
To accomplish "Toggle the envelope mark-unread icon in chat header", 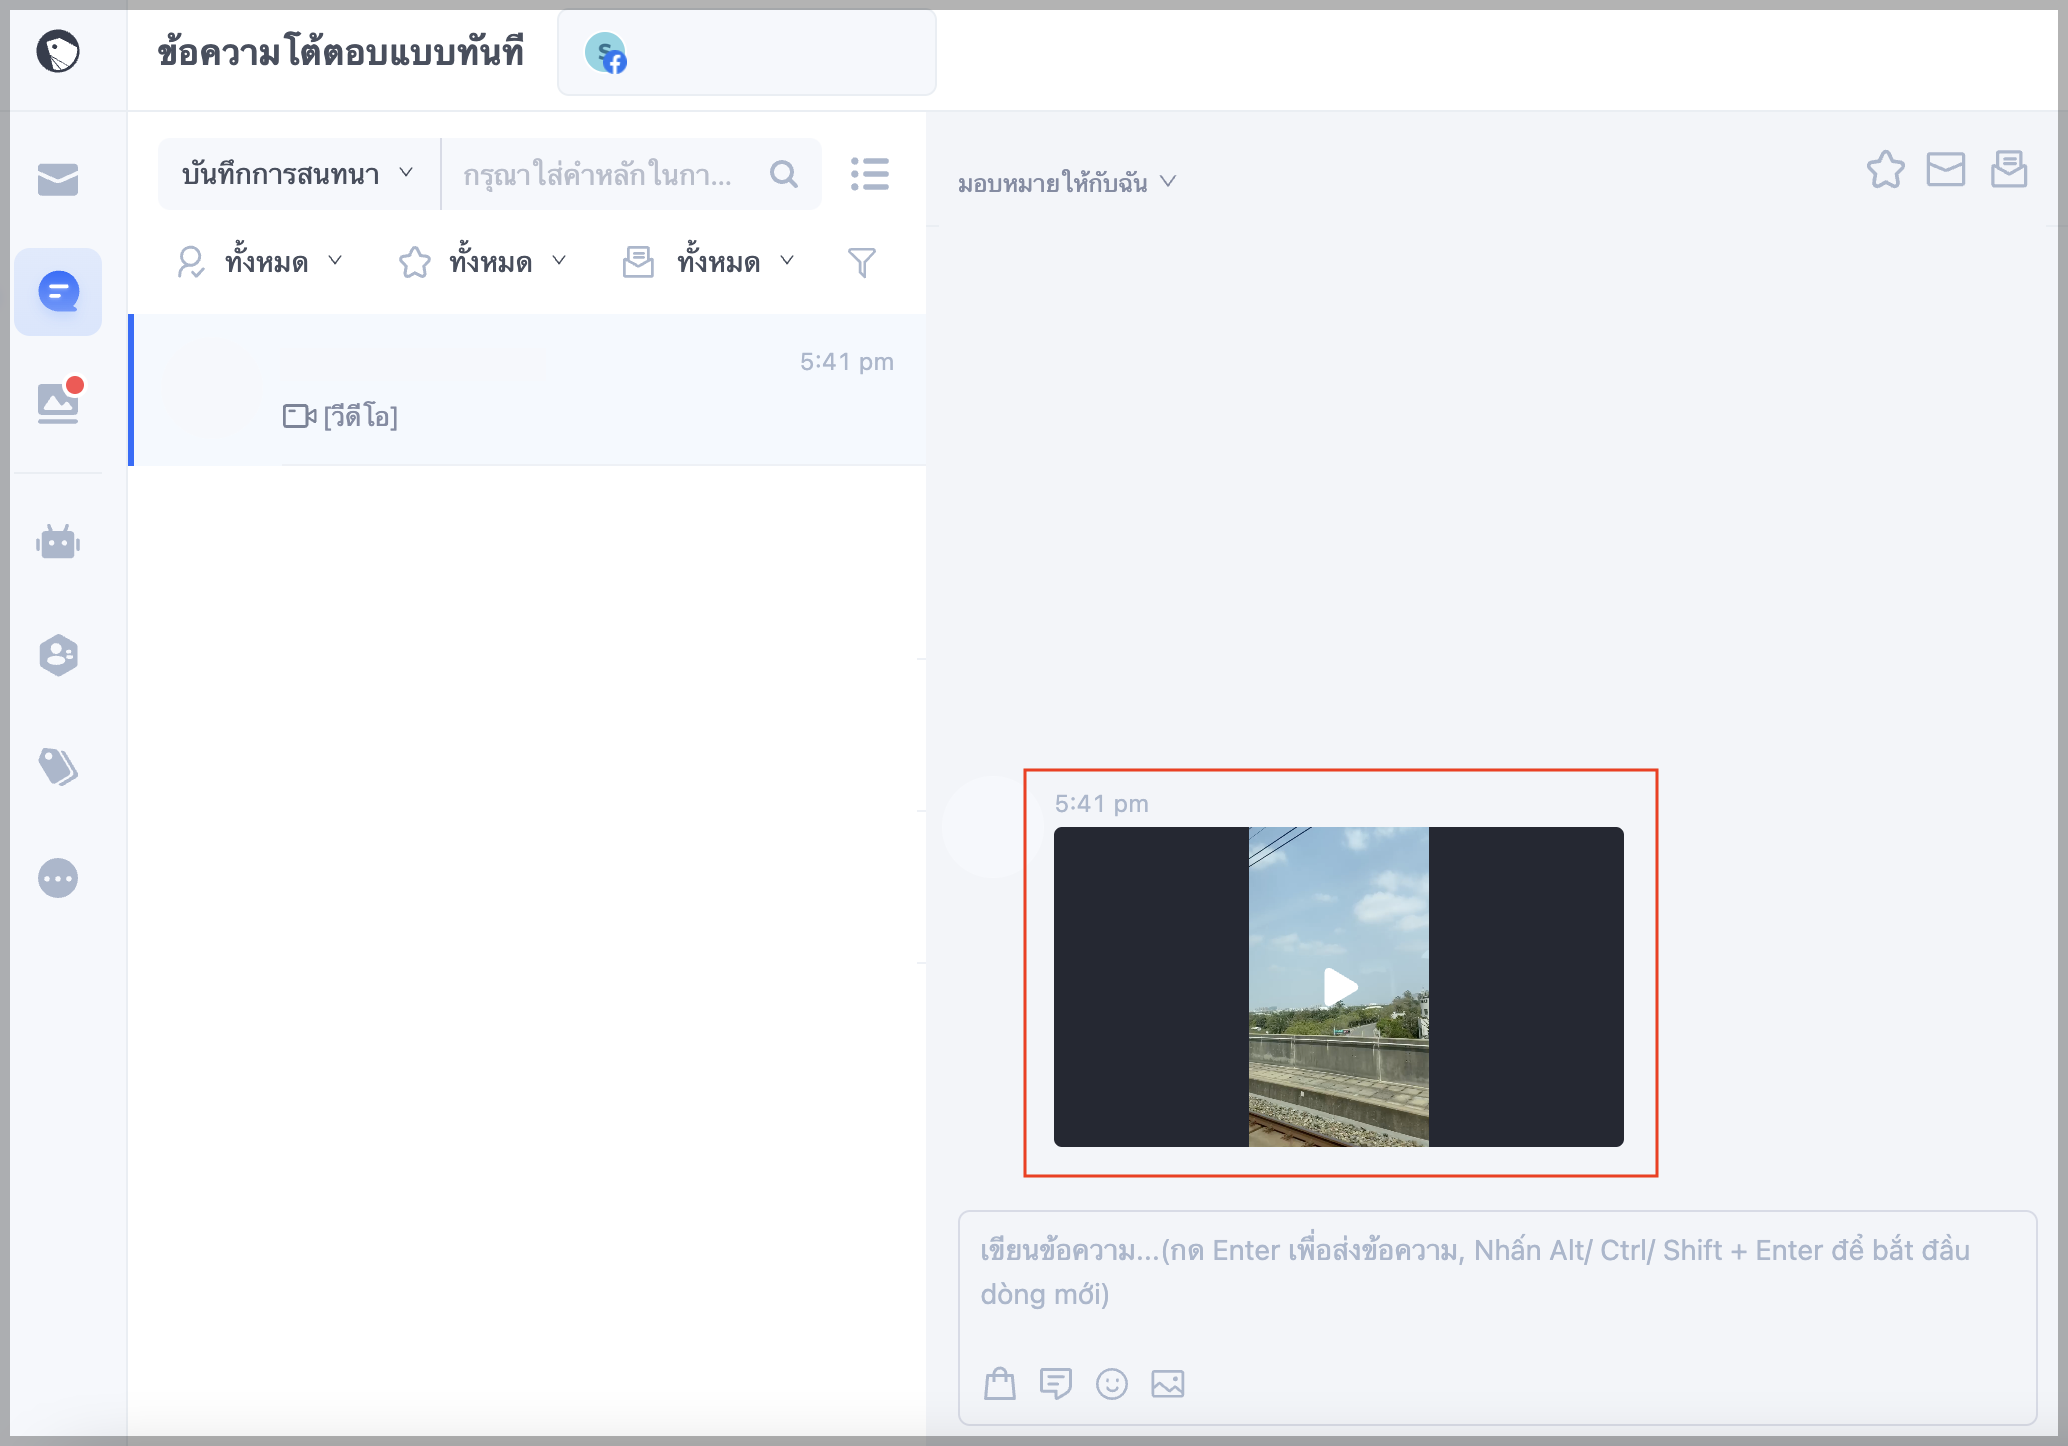I will [1946, 169].
